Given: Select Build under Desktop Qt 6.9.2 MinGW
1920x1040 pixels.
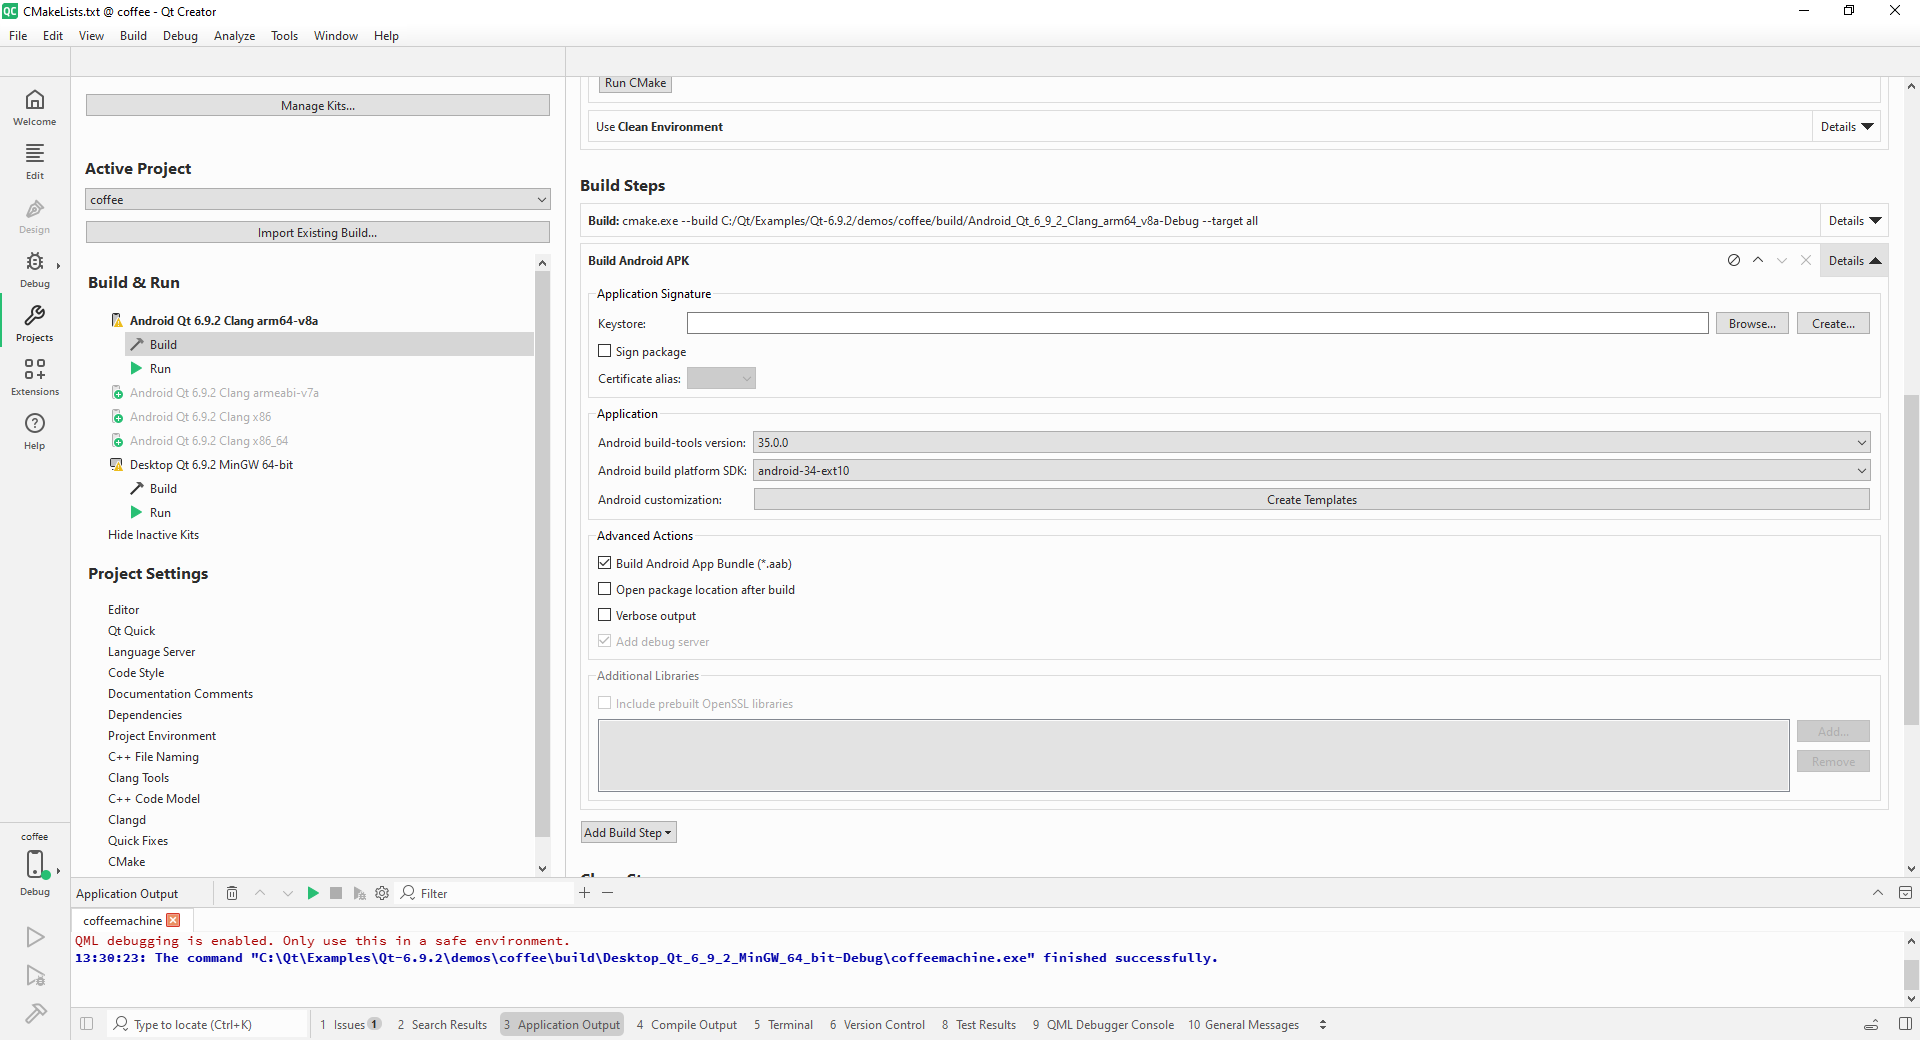Looking at the screenshot, I should (x=163, y=488).
